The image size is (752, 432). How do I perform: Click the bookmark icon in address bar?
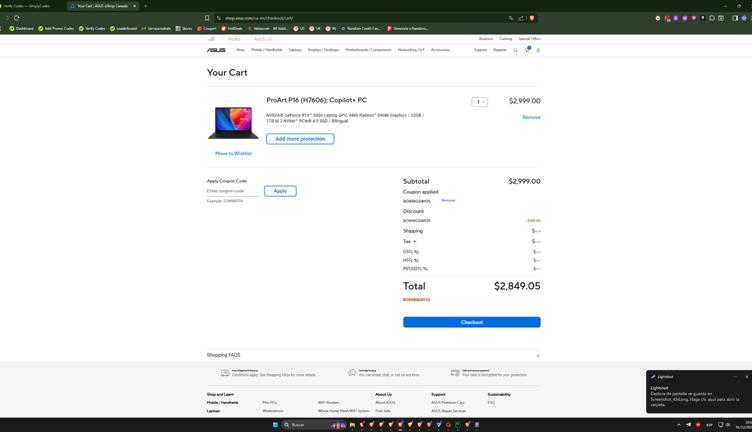pos(207,18)
